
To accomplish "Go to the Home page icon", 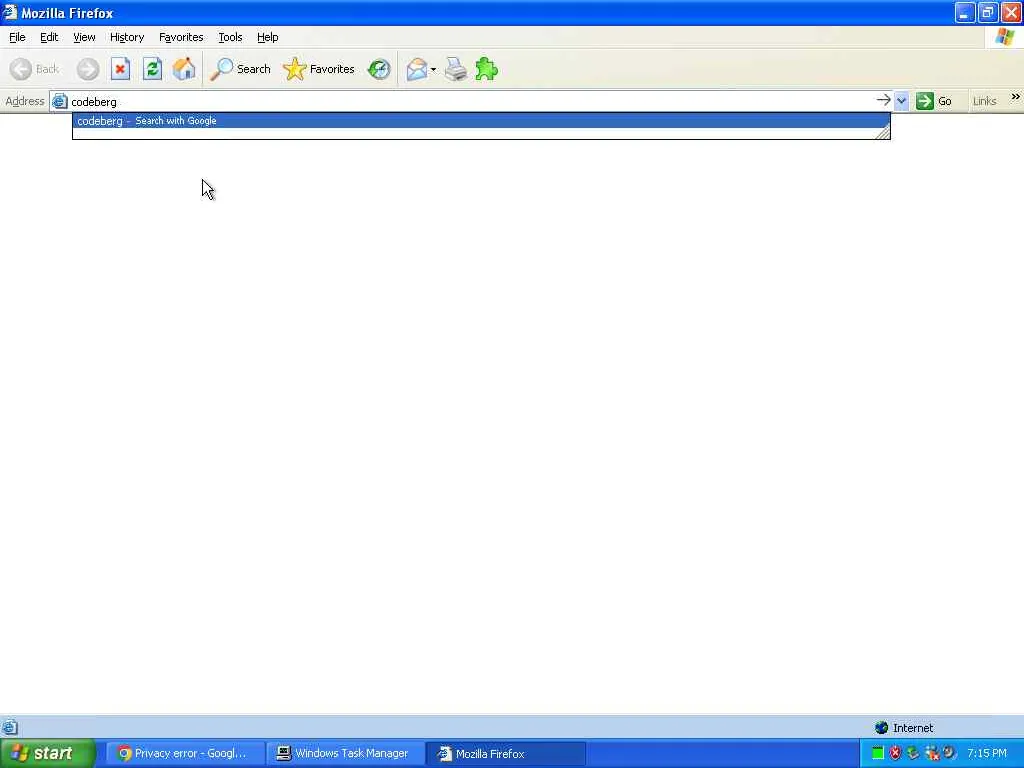I will [184, 69].
